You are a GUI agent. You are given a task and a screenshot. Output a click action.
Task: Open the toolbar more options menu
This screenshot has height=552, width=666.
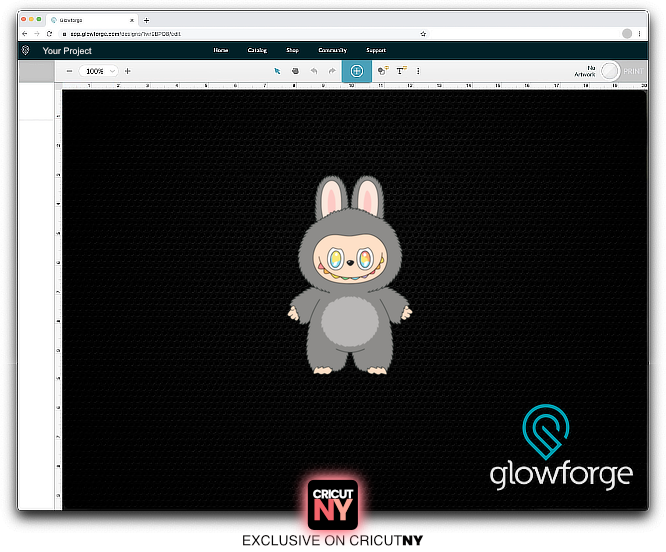coord(418,71)
